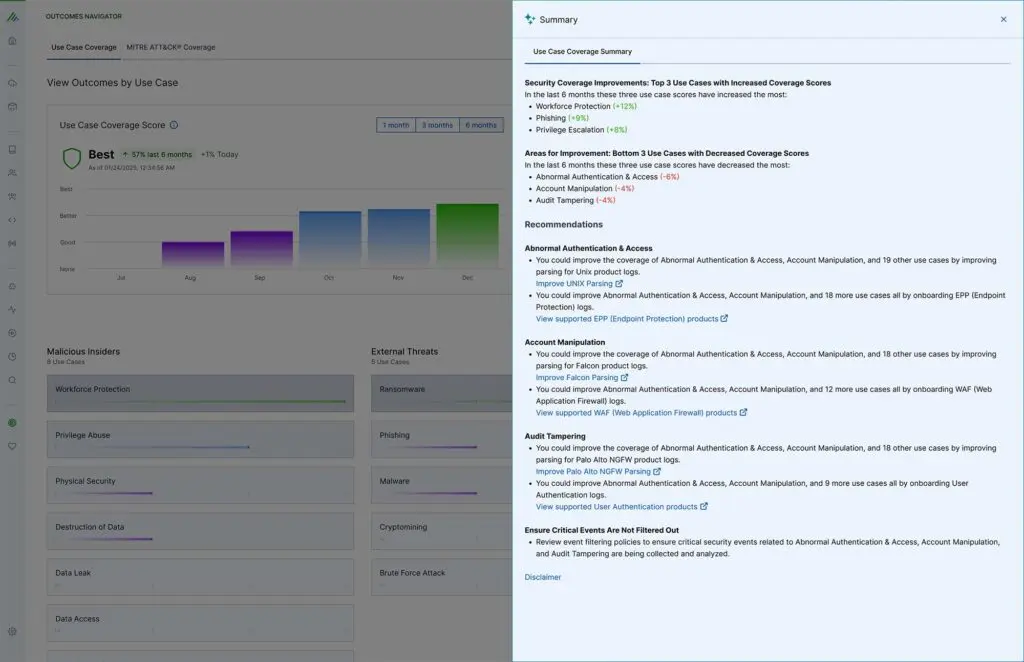Switch the chart to 3 months view
The image size is (1024, 662).
click(438, 125)
